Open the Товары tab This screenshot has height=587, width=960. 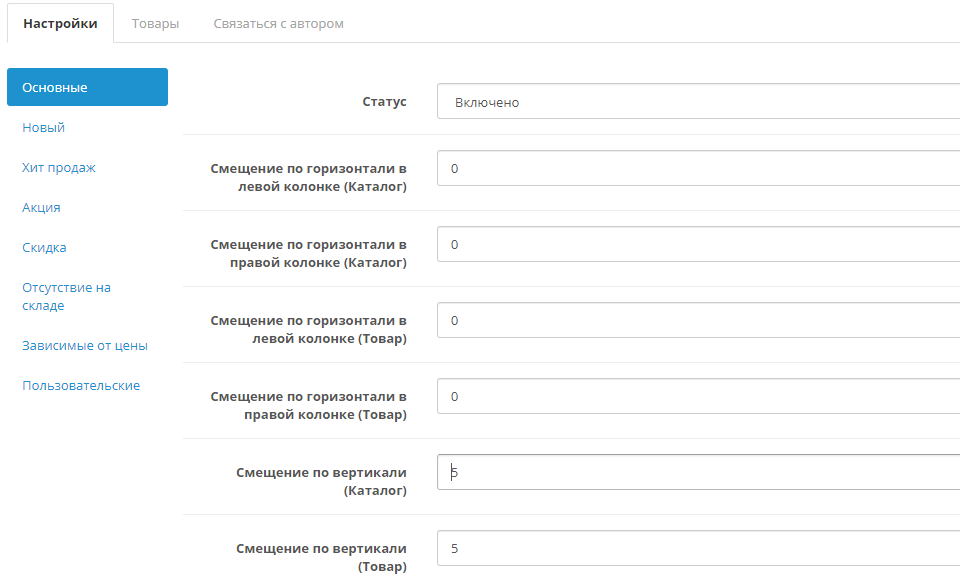click(x=155, y=23)
